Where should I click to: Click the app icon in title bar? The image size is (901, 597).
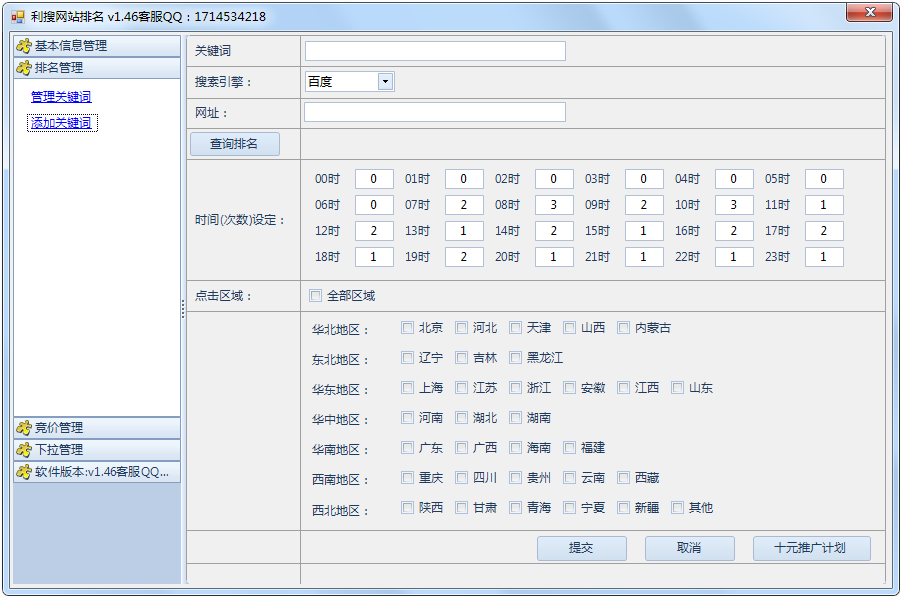(17, 17)
